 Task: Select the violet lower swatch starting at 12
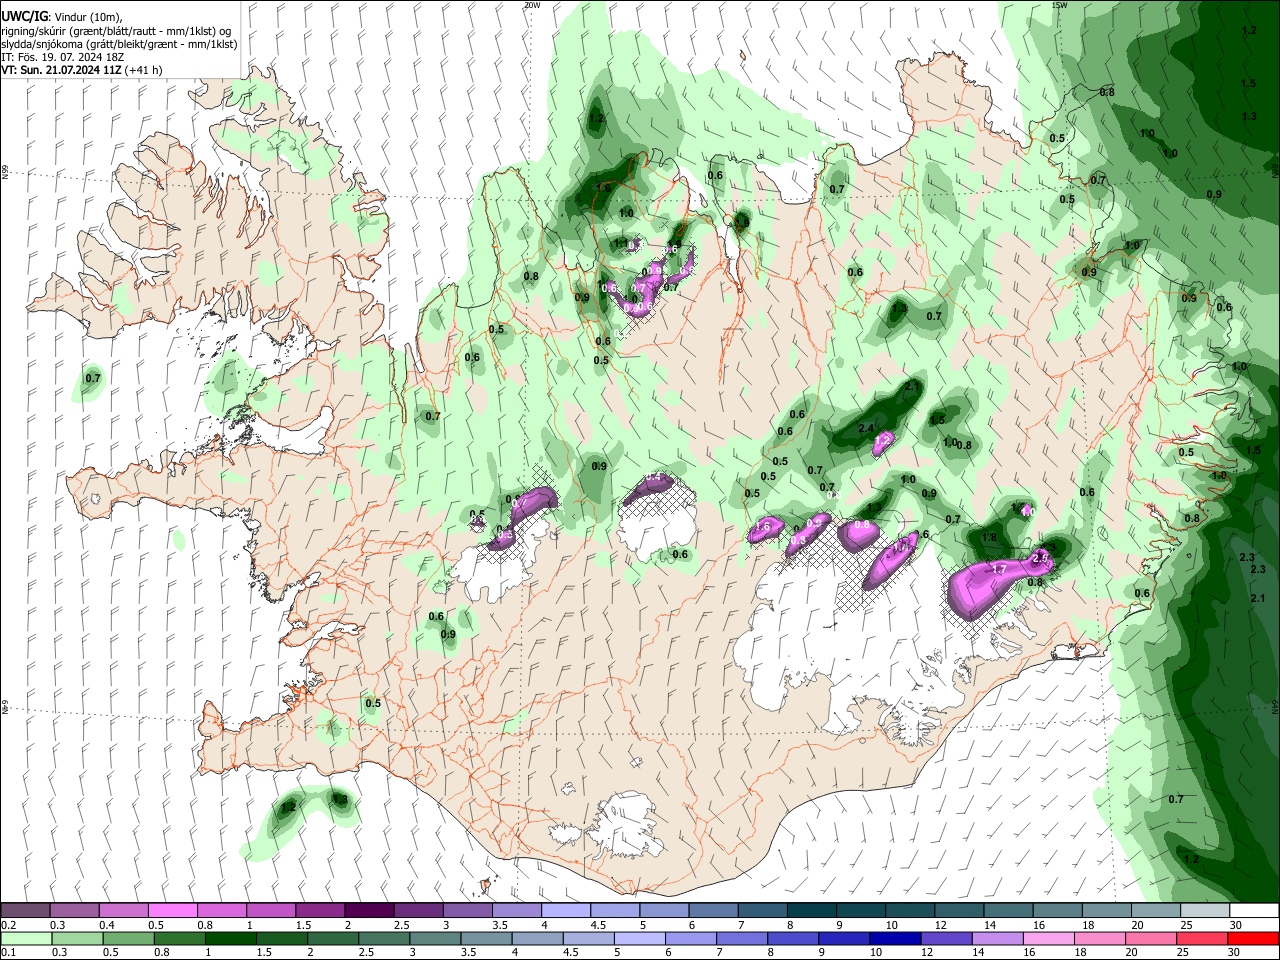tap(946, 938)
